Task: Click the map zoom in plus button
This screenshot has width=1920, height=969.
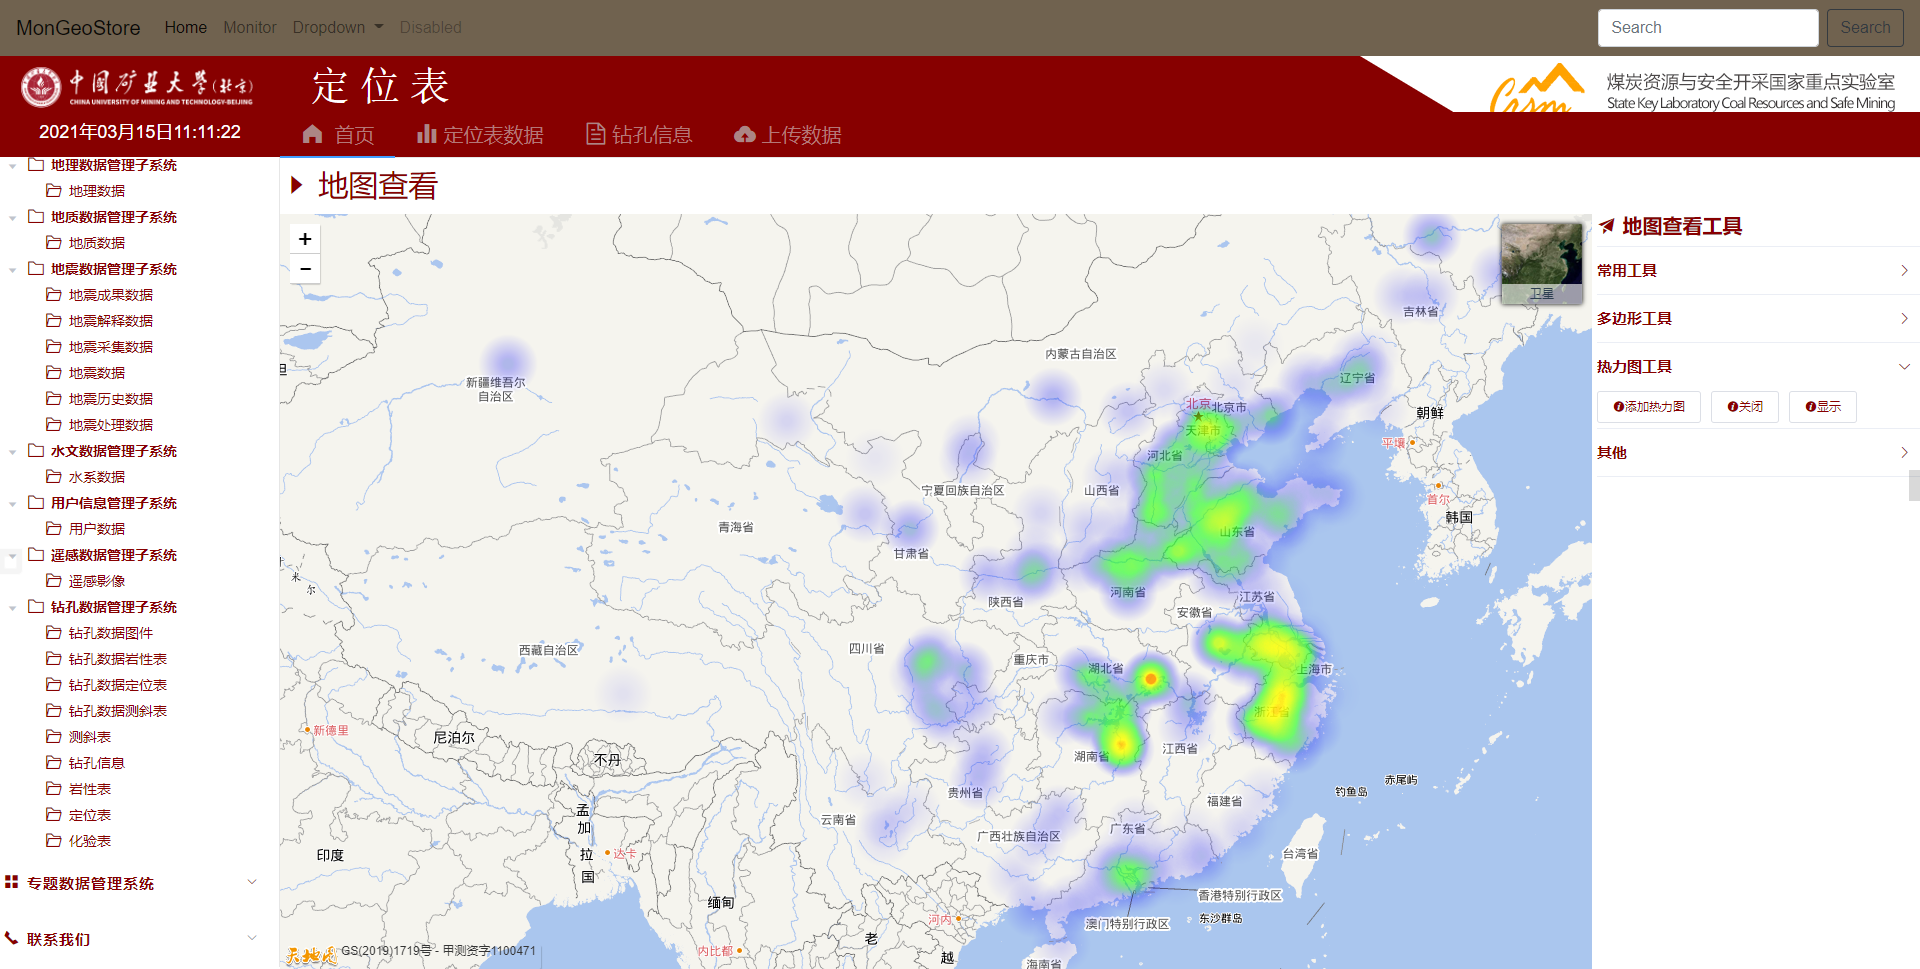Action: (x=305, y=239)
